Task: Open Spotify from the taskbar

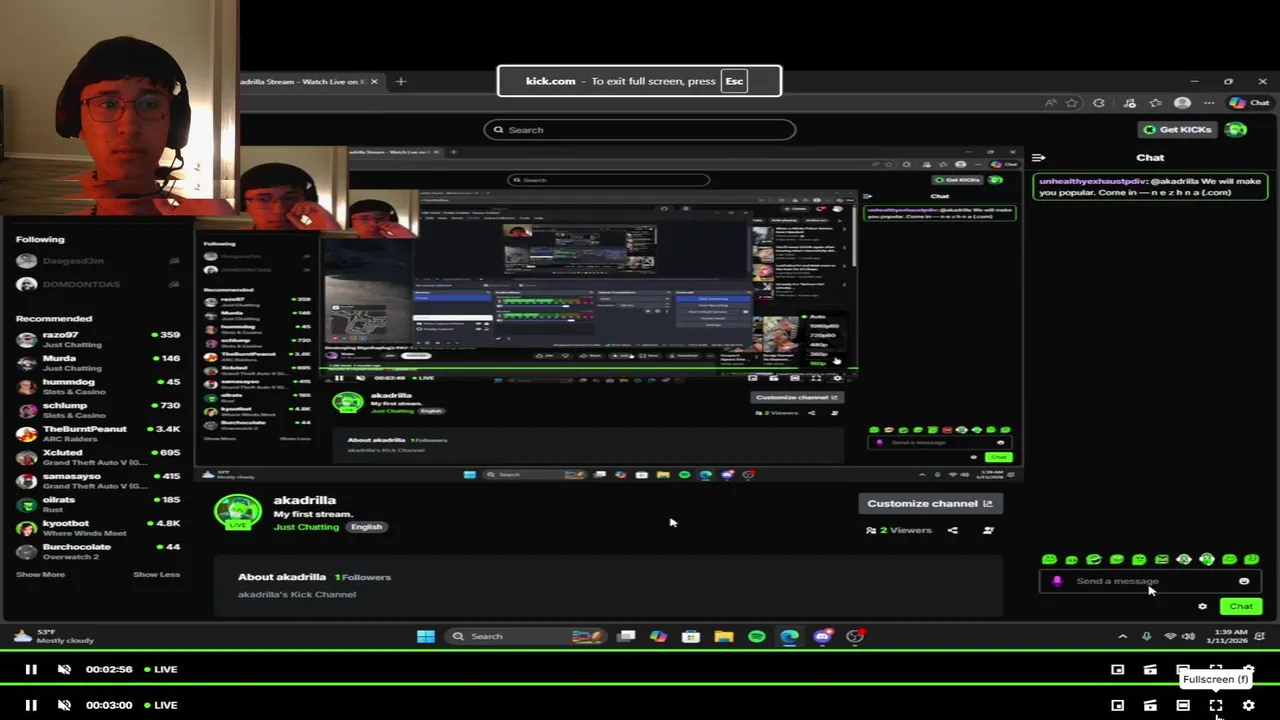Action: pos(757,636)
